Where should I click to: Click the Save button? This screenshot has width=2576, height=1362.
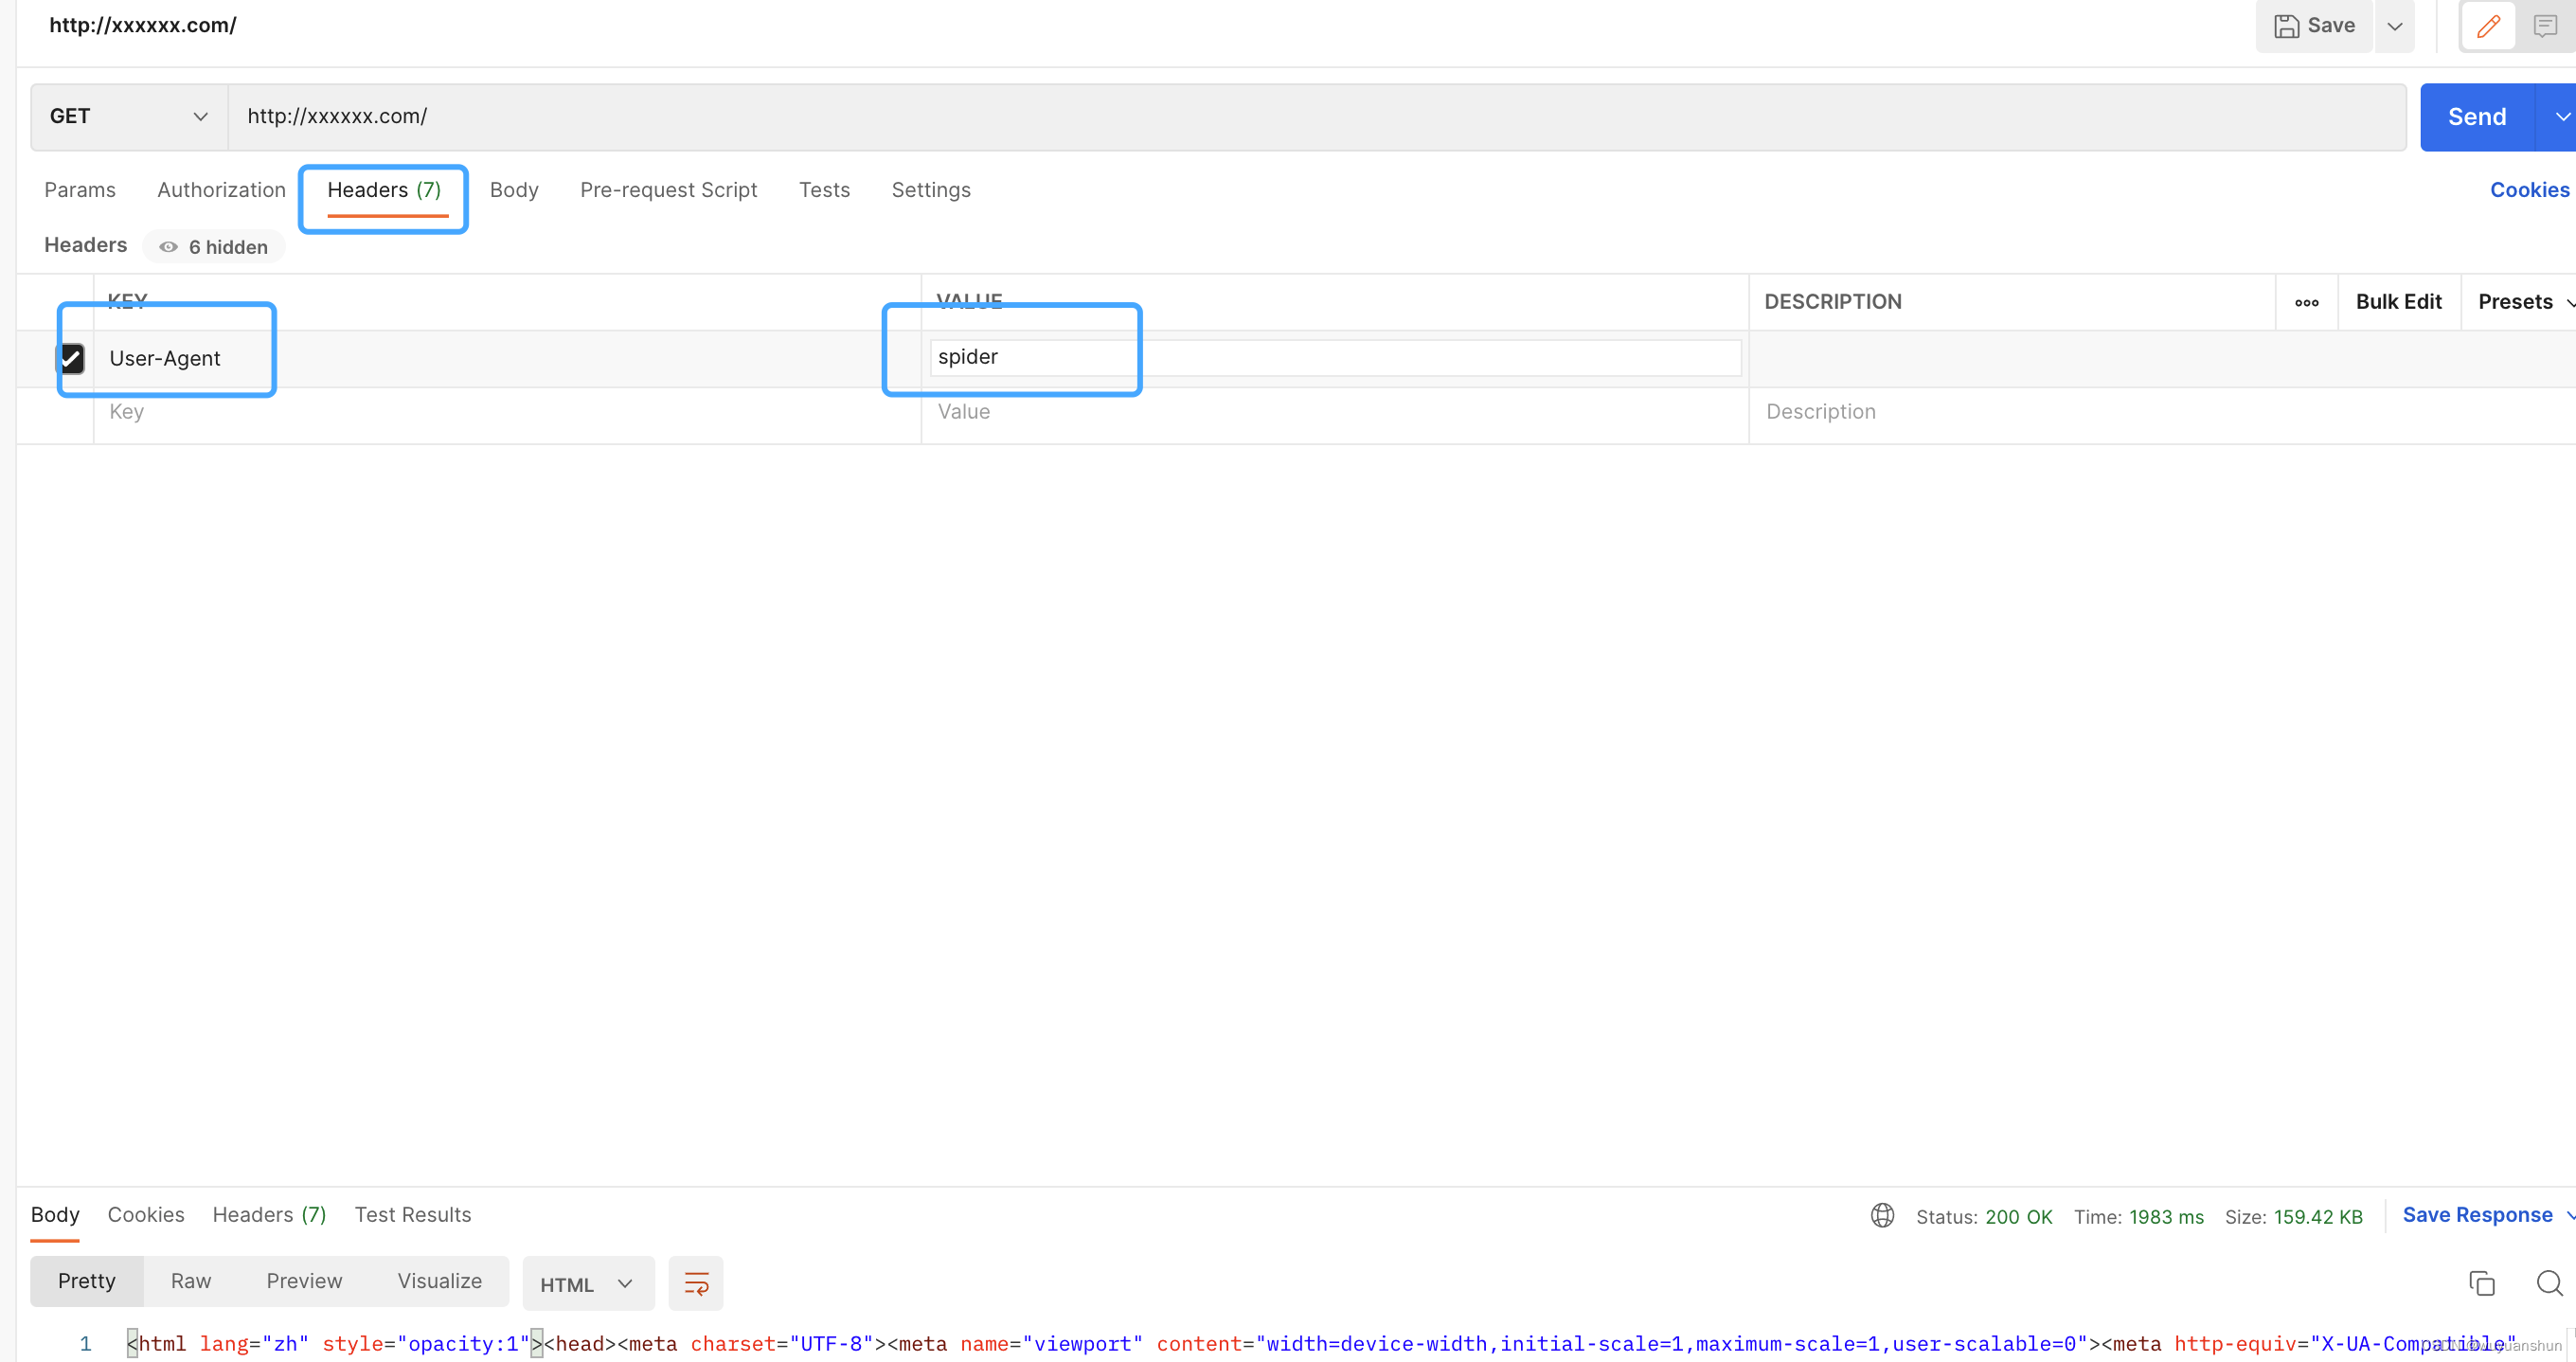point(2314,26)
